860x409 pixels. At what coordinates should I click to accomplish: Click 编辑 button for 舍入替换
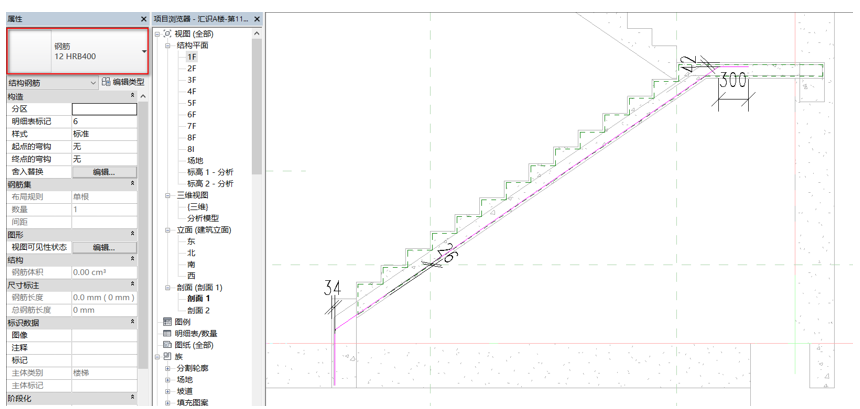[x=103, y=172]
